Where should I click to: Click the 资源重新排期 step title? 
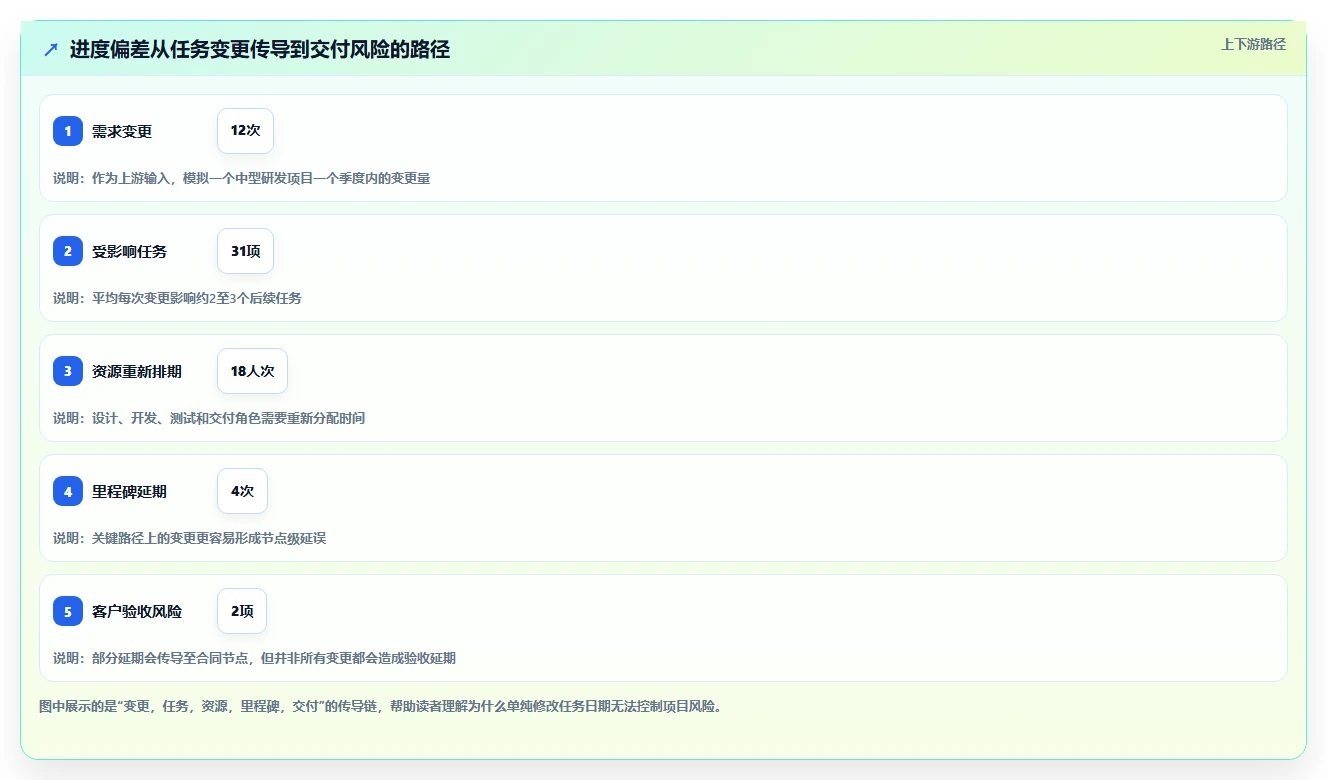[137, 371]
